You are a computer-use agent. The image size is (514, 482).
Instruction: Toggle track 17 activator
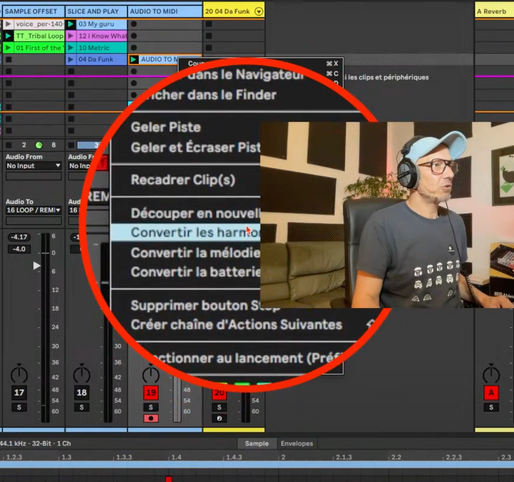19,393
